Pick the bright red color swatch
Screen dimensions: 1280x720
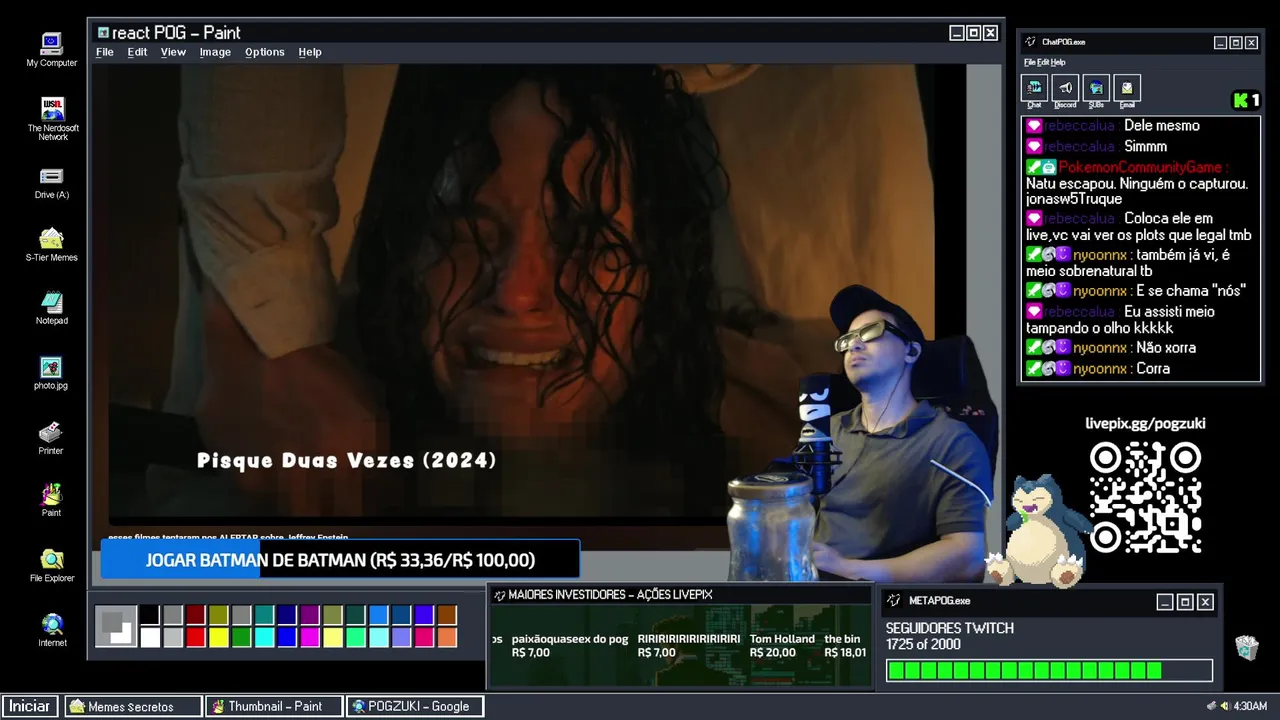(195, 637)
